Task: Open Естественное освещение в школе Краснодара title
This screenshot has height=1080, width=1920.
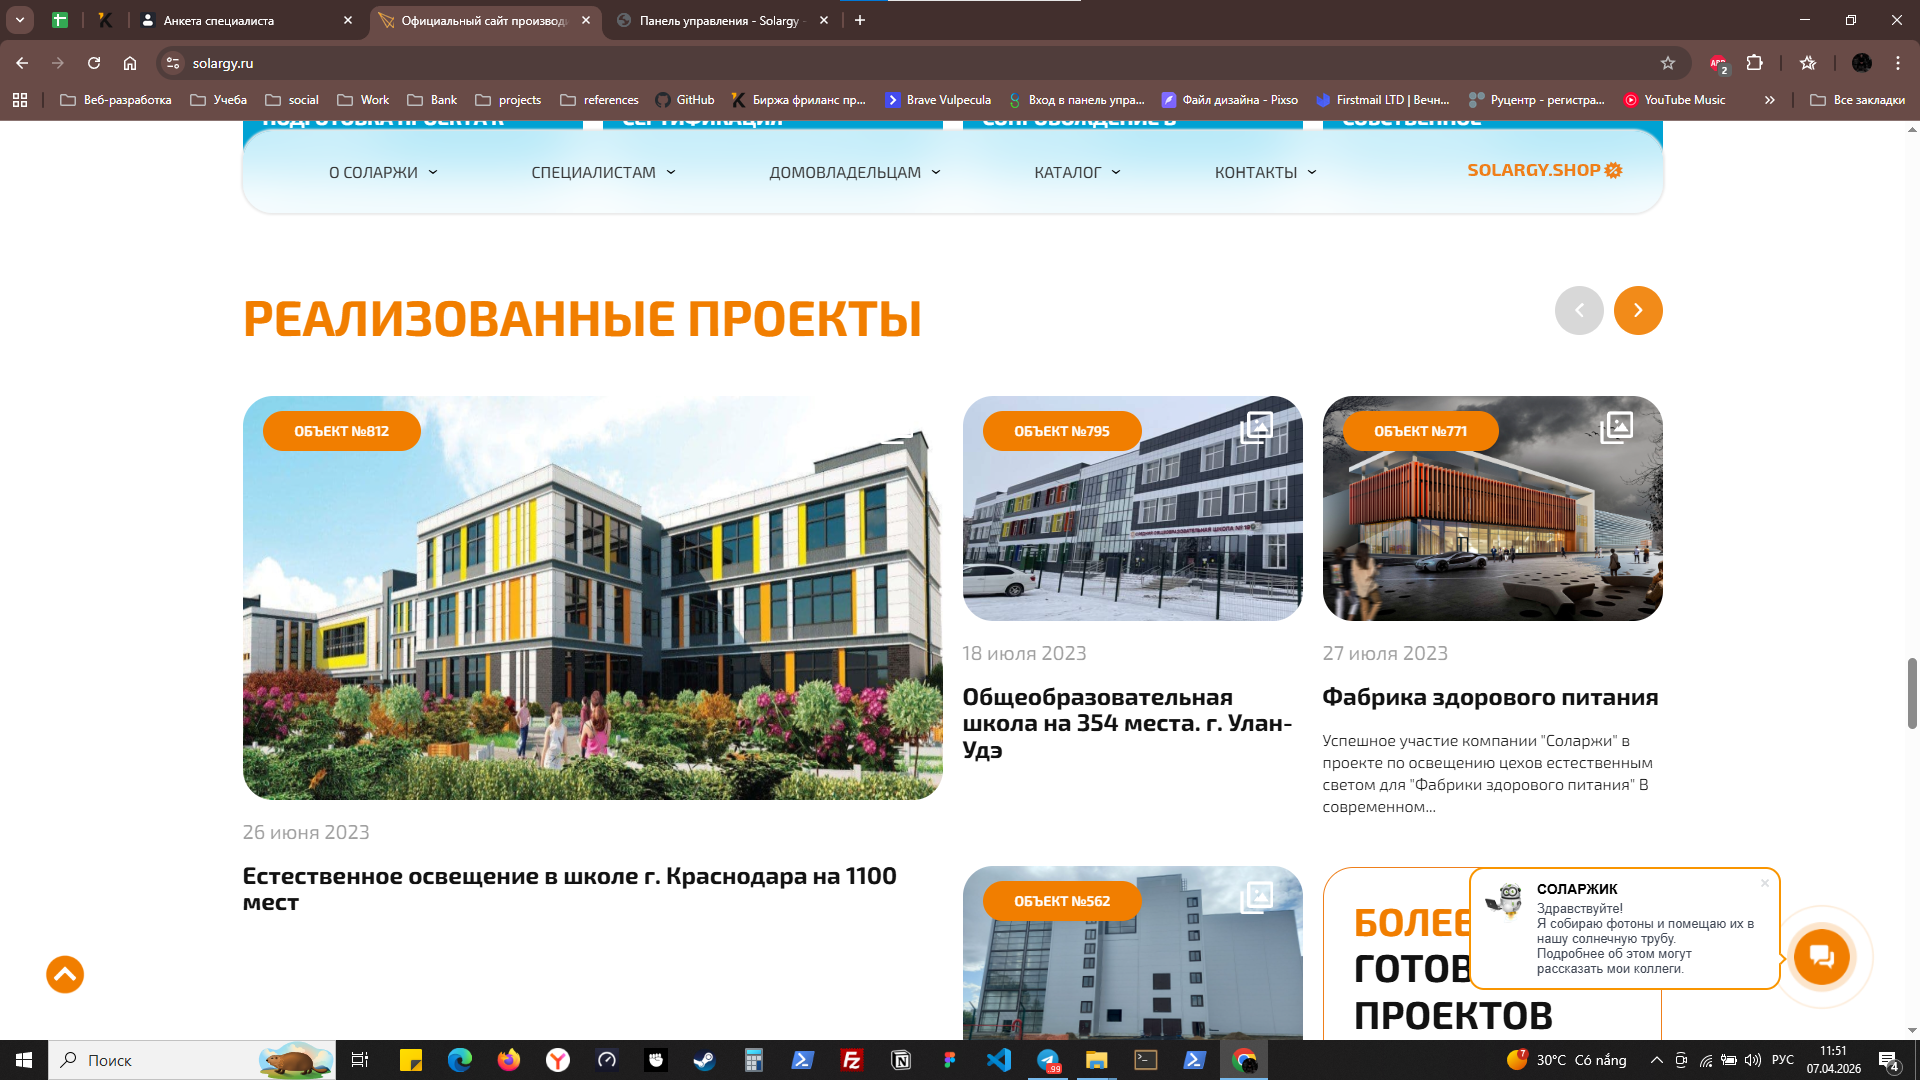Action: tap(570, 889)
